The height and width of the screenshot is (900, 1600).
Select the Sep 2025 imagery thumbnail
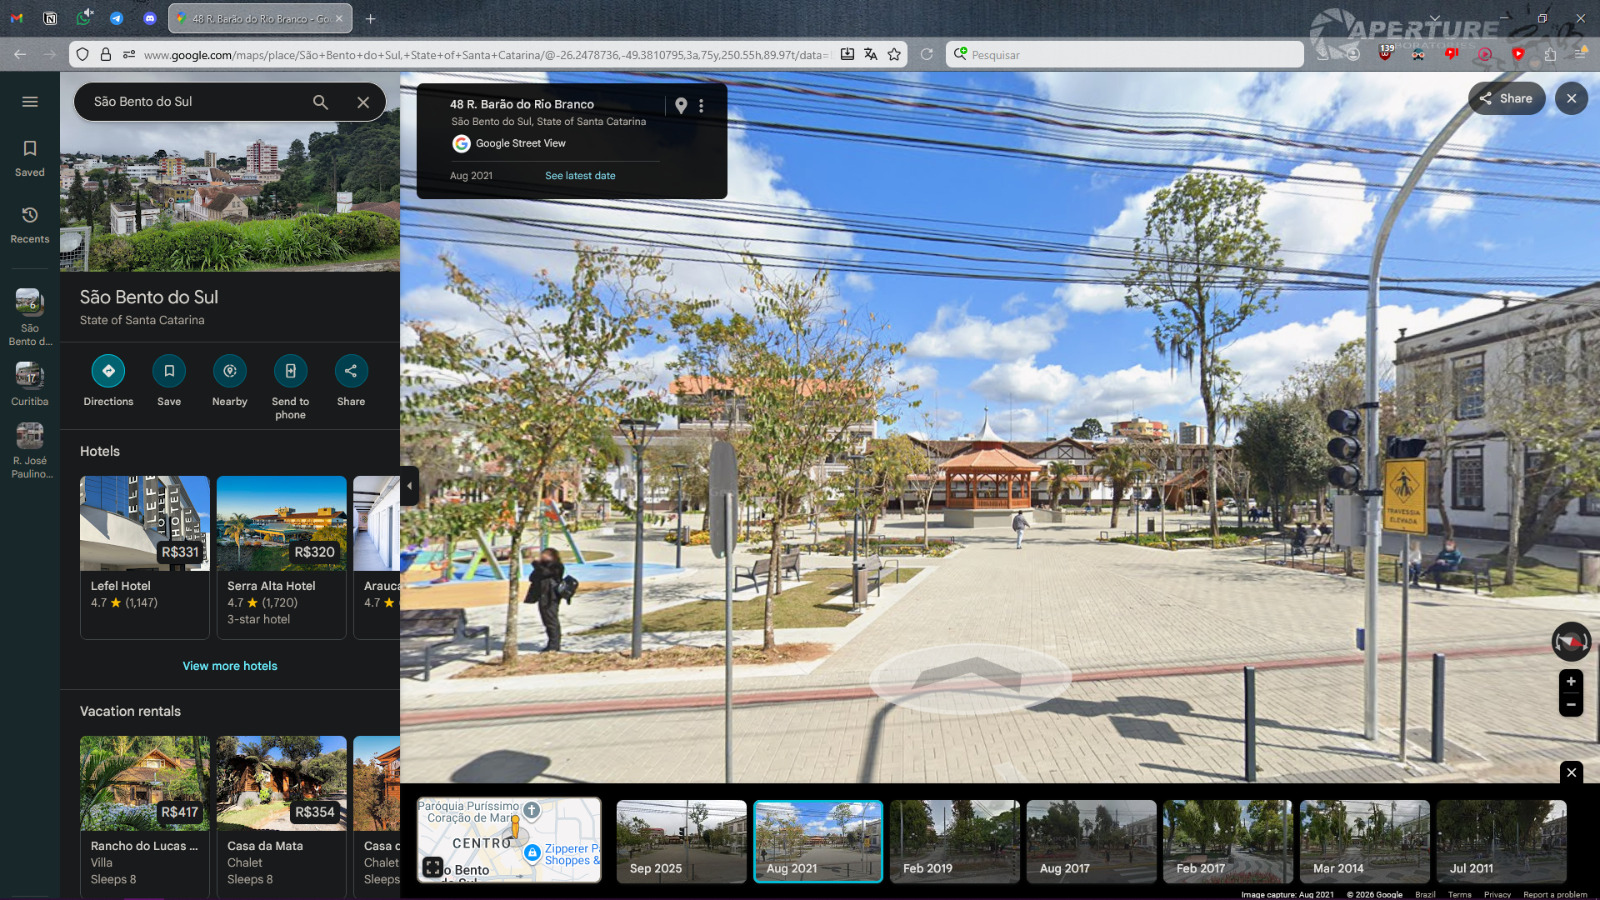click(681, 841)
